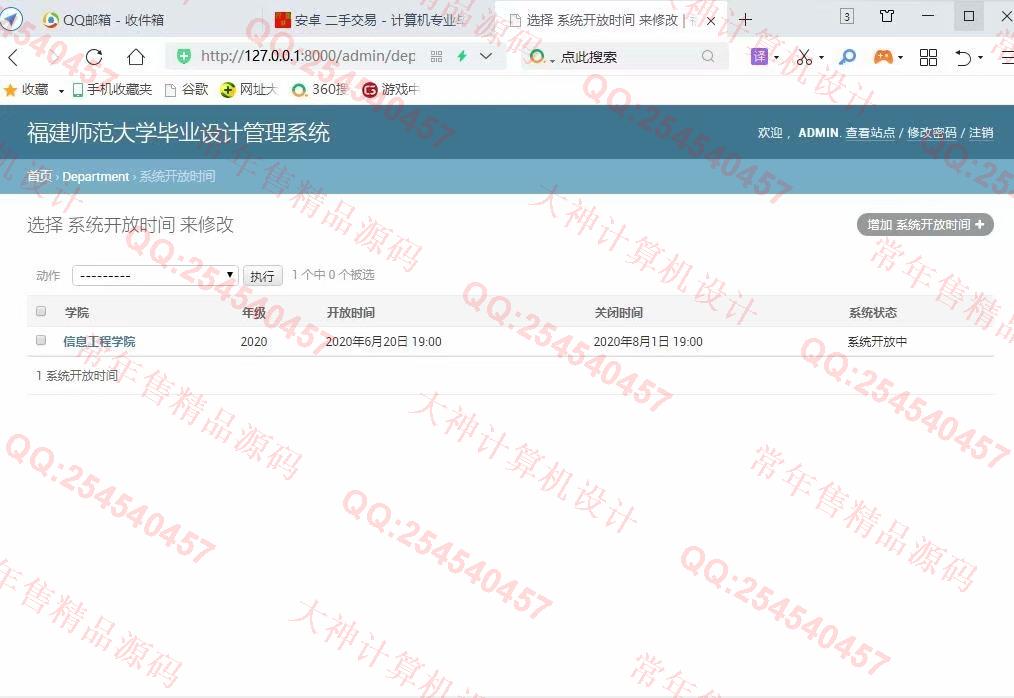Click the magnifier in the search box
Image resolution: width=1014 pixels, height=698 pixels.
coord(708,57)
